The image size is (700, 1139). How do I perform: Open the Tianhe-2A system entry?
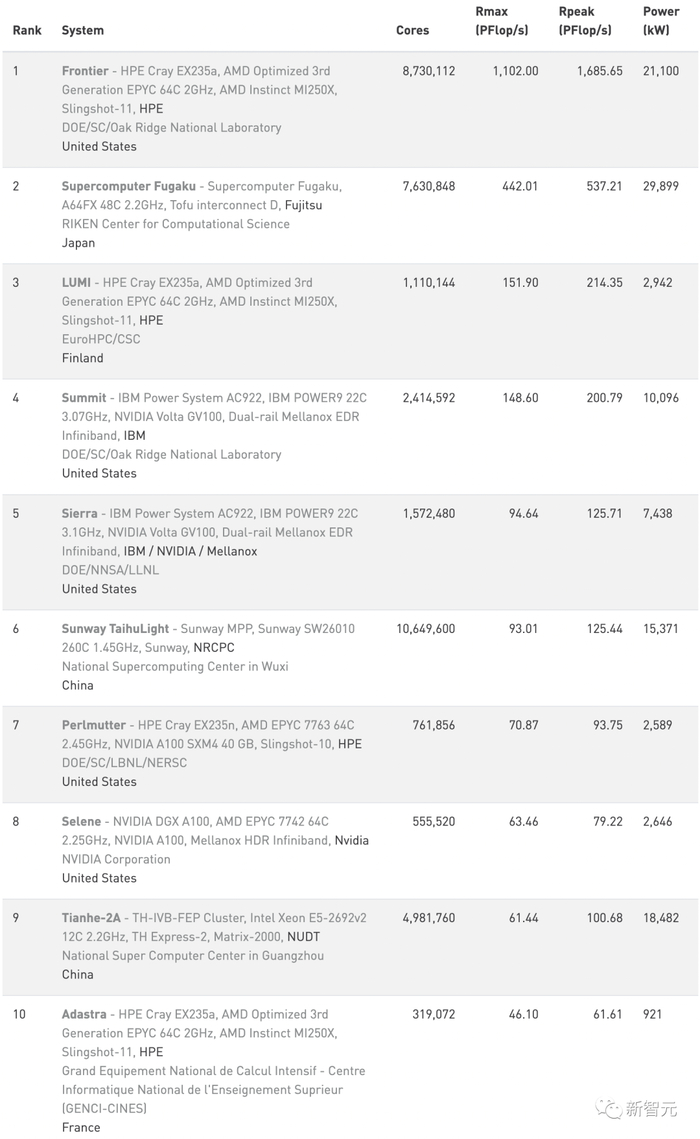coord(91,918)
